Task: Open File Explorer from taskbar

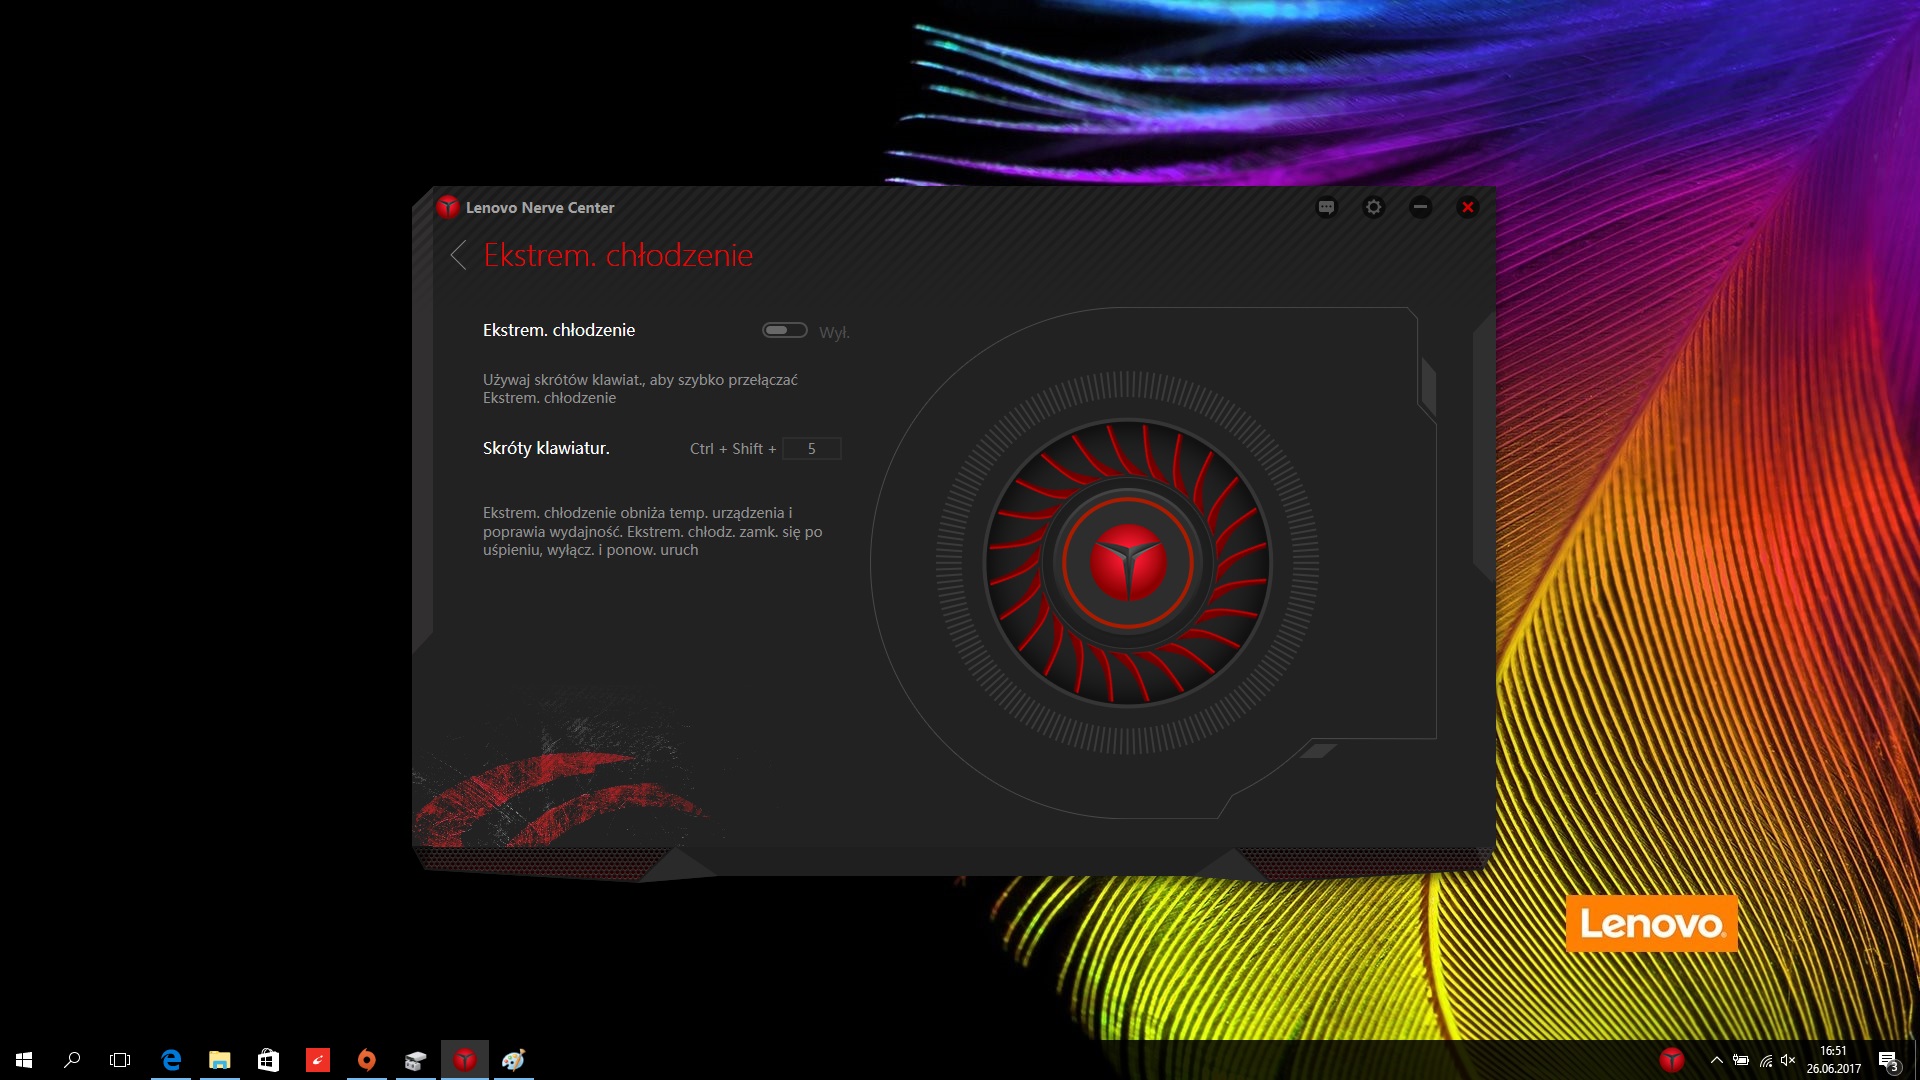Action: [x=220, y=1060]
